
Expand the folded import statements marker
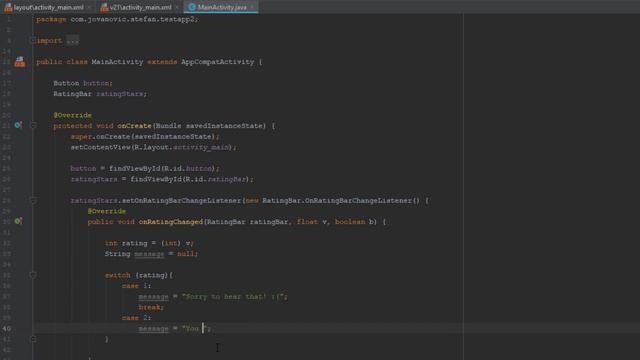(33, 40)
